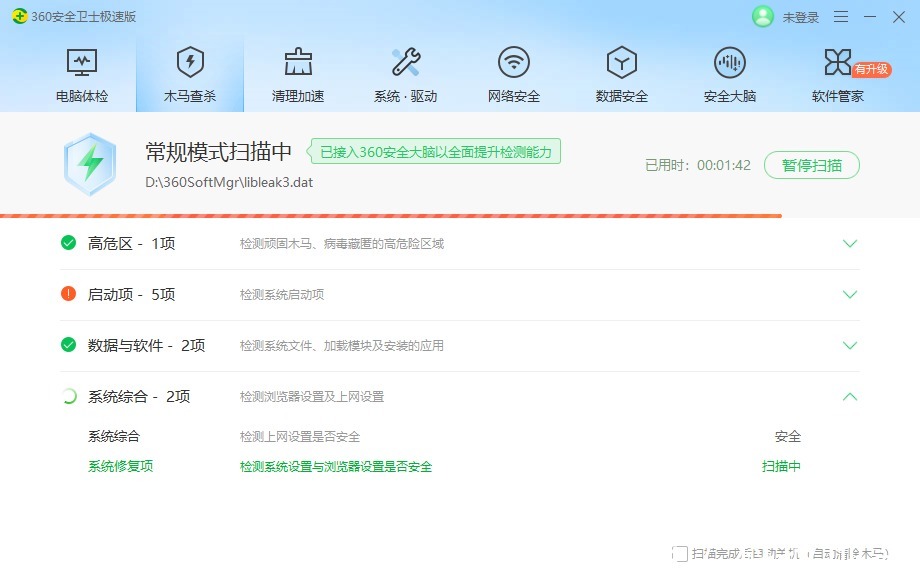The image size is (920, 580).
Task: Click the 安全 status text
Action: (787, 436)
